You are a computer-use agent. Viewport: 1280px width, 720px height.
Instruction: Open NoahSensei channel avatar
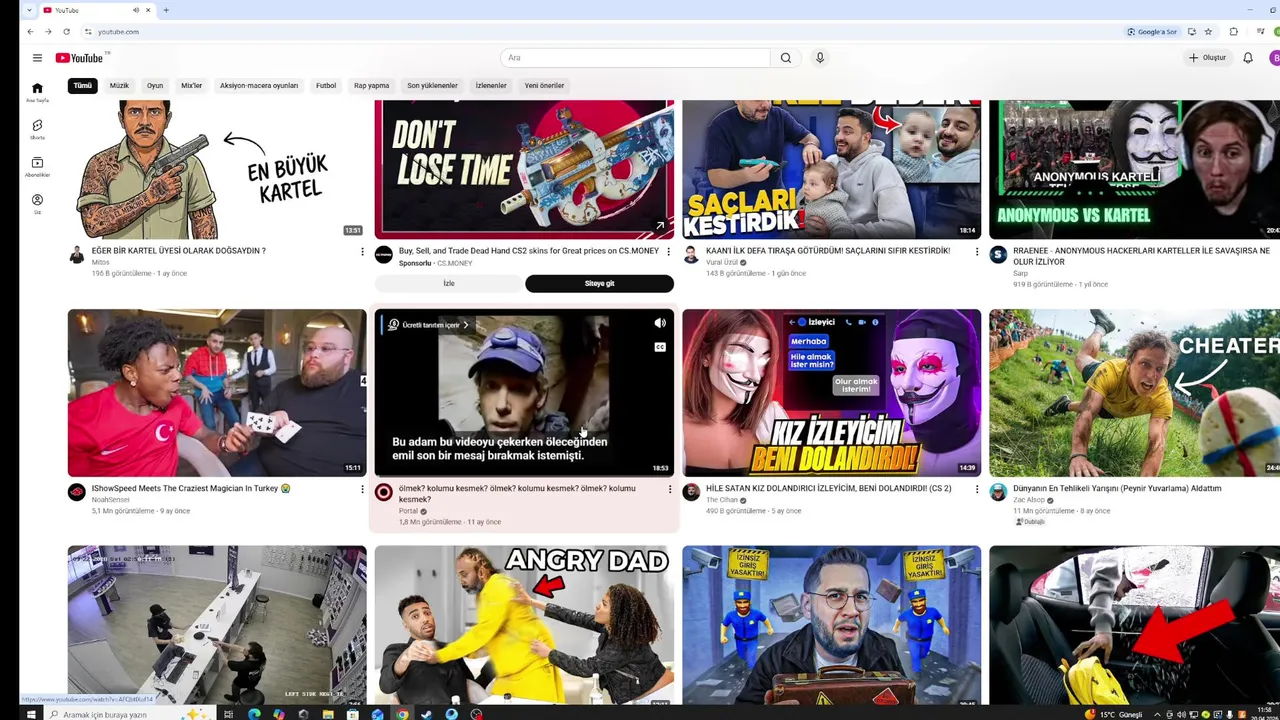77,492
